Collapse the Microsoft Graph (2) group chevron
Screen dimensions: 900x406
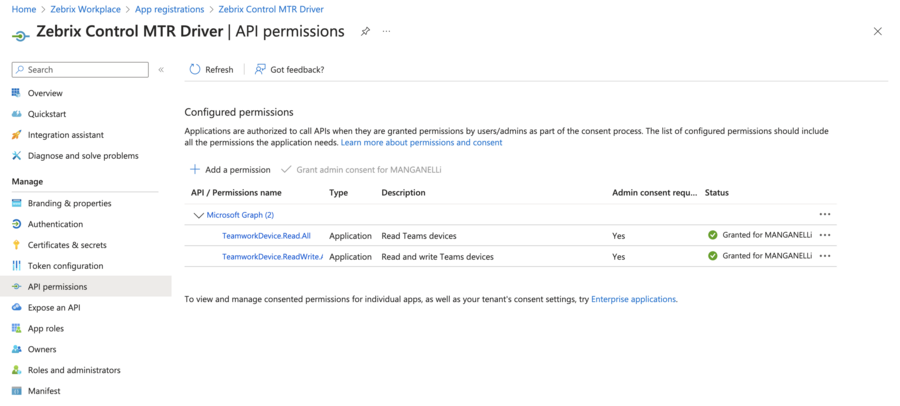coord(199,215)
